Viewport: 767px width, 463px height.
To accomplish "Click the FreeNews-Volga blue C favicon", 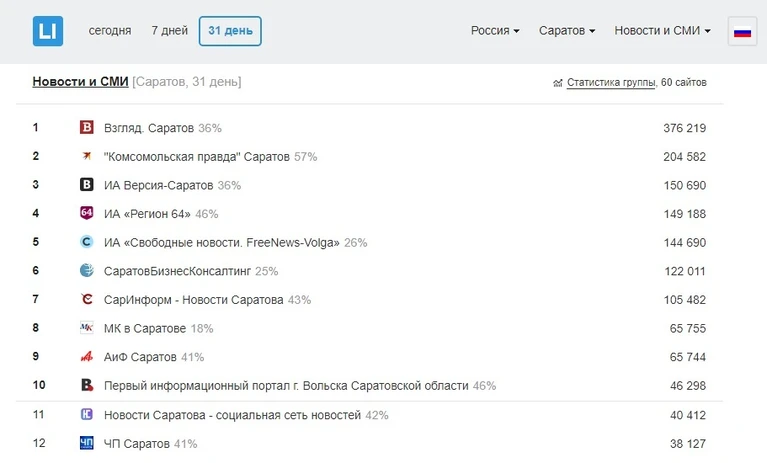I will click(x=87, y=242).
